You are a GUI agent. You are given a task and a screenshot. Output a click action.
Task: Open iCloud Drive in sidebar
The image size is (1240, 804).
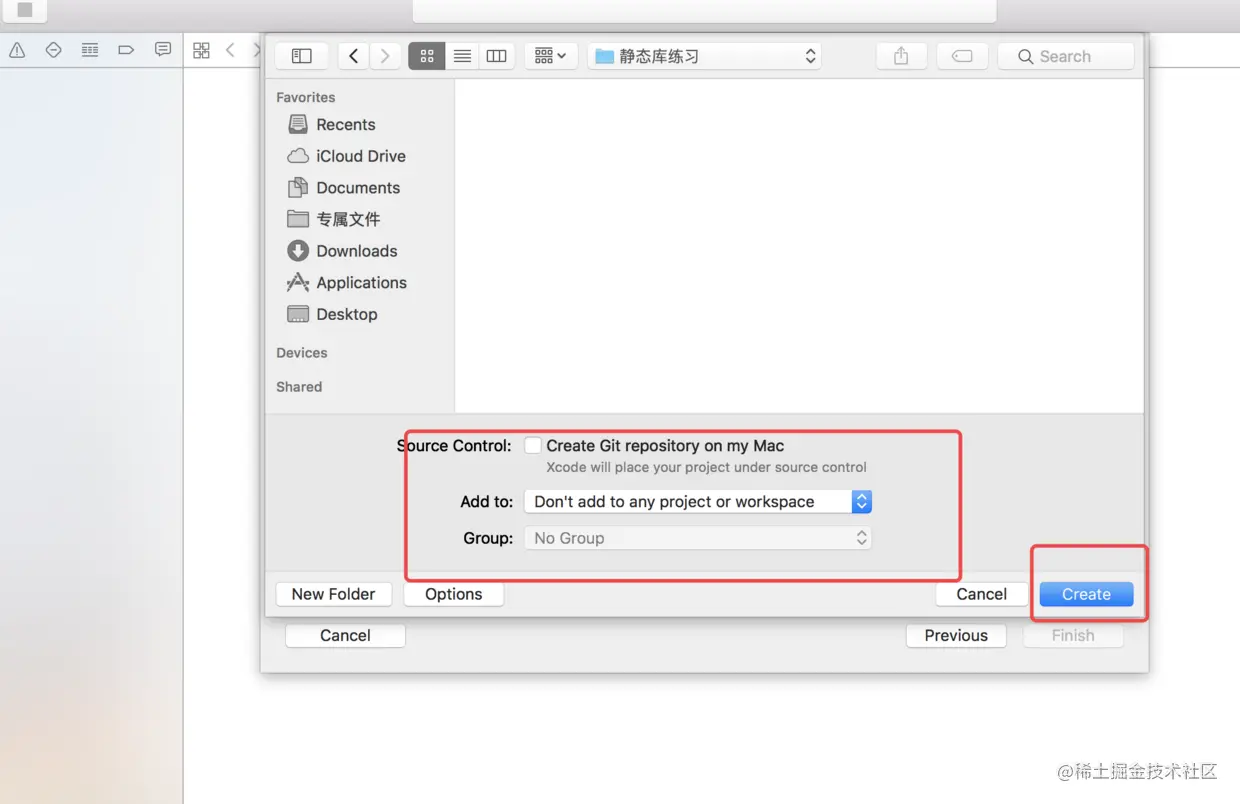click(x=346, y=156)
